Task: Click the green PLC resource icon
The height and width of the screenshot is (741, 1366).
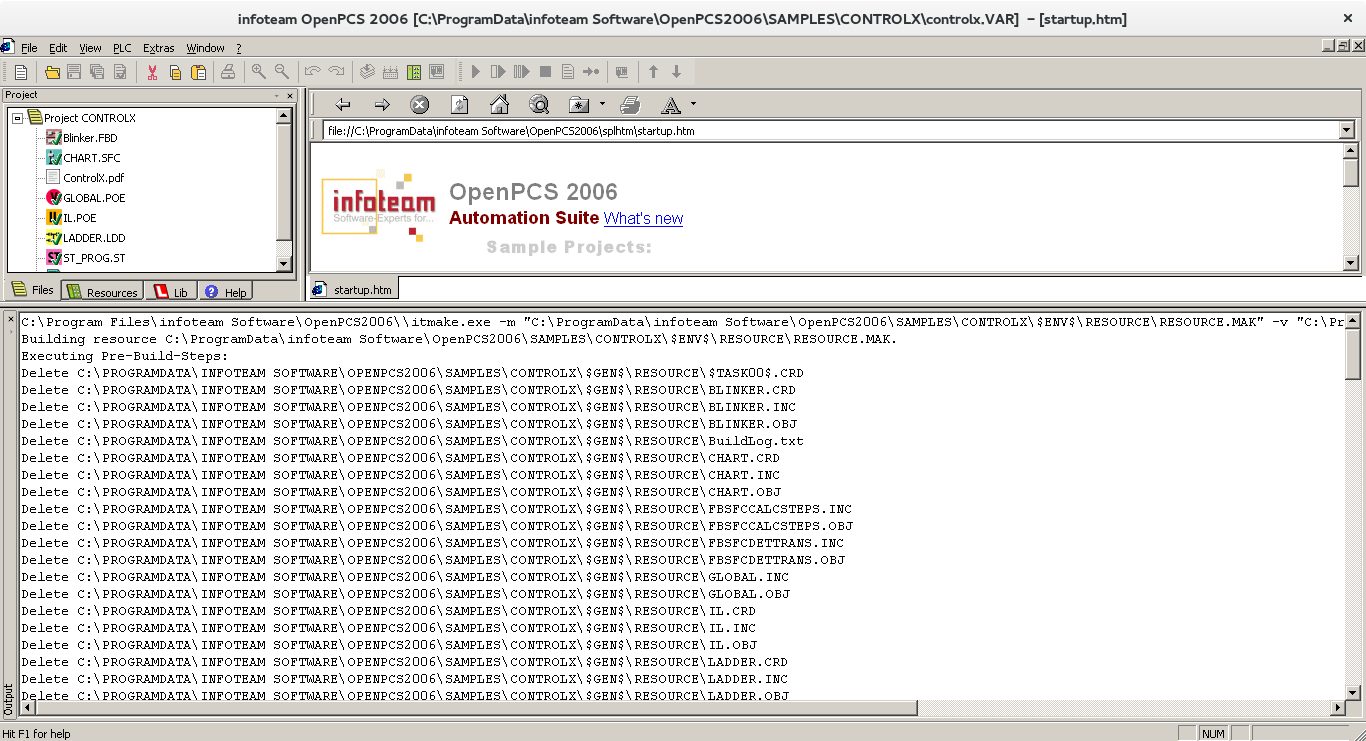Action: coord(413,72)
